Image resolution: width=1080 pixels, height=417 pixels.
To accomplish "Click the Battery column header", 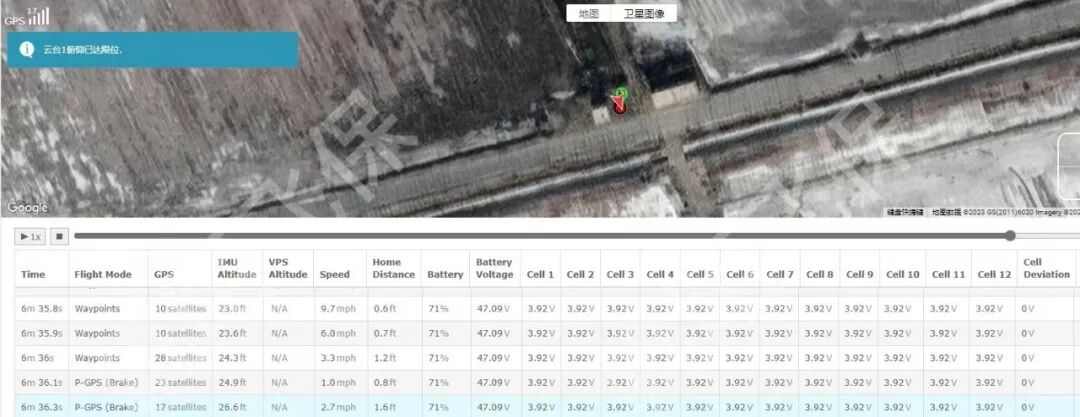I will coord(445,274).
